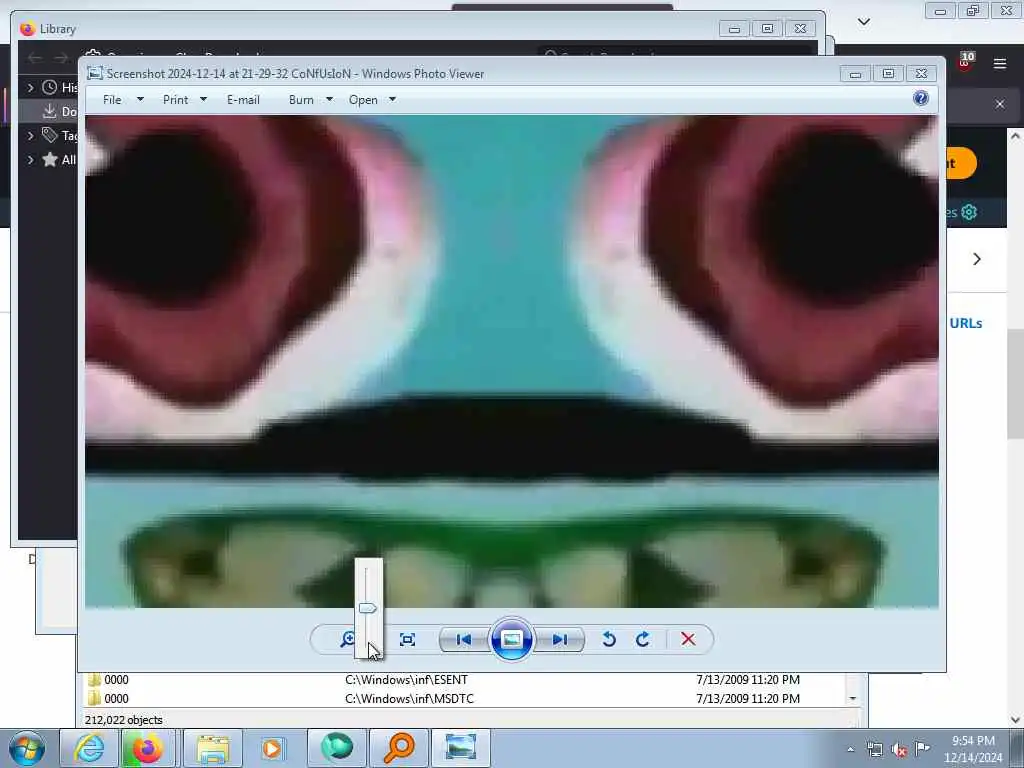This screenshot has height=768, width=1024.
Task: Expand All Bookmarks in Library sidebar
Action: click(x=31, y=159)
